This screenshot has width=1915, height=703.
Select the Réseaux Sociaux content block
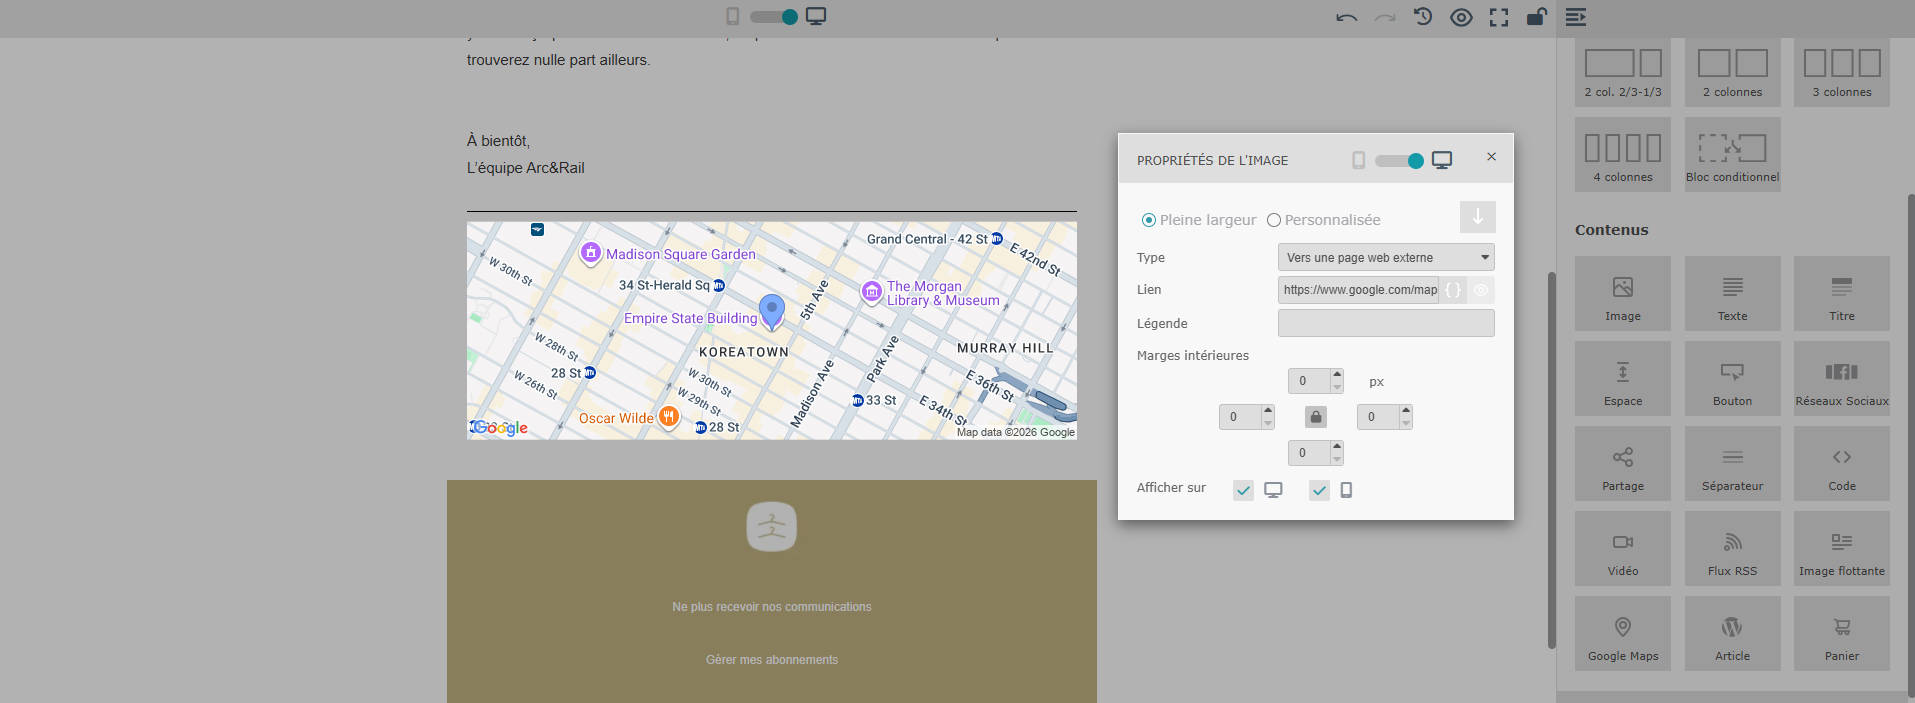[x=1841, y=379]
